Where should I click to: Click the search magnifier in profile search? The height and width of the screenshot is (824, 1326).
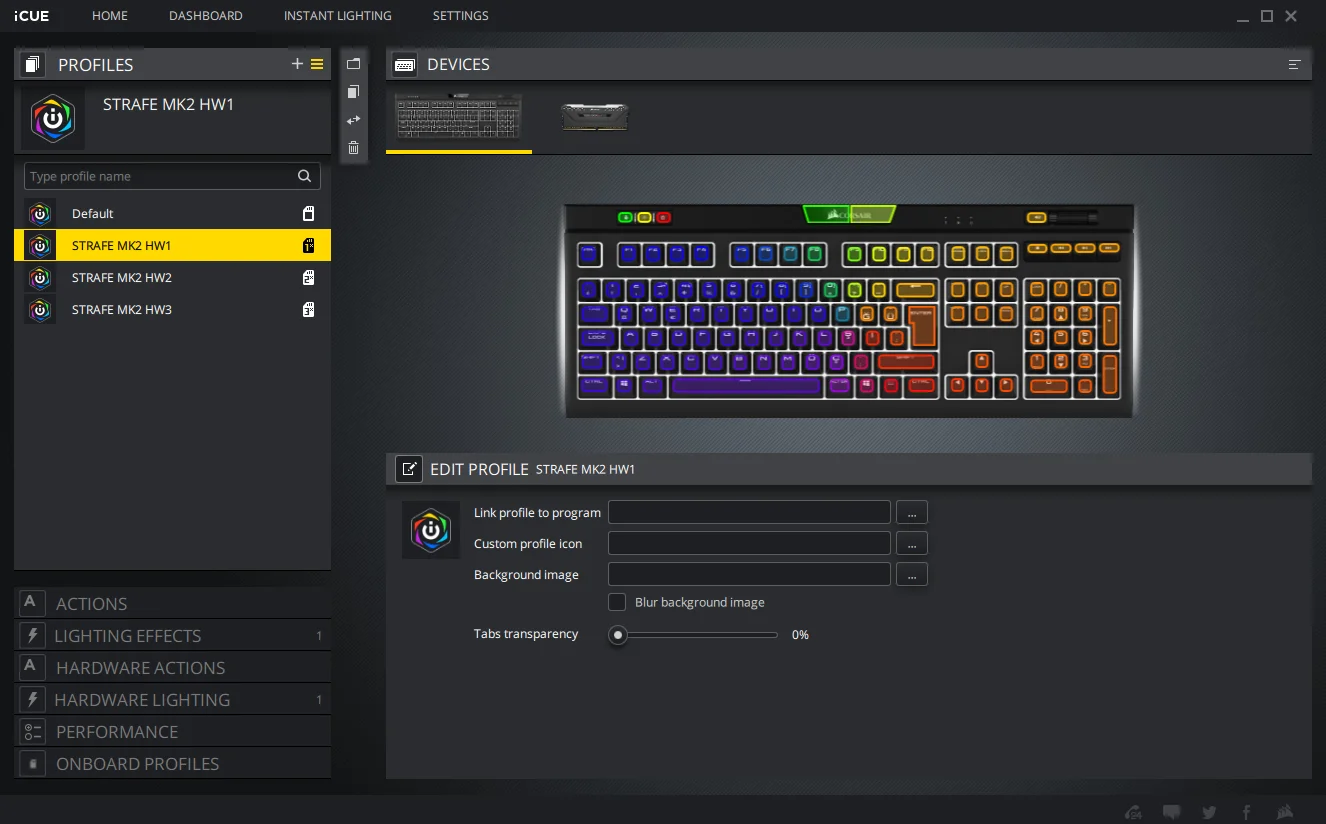[305, 176]
